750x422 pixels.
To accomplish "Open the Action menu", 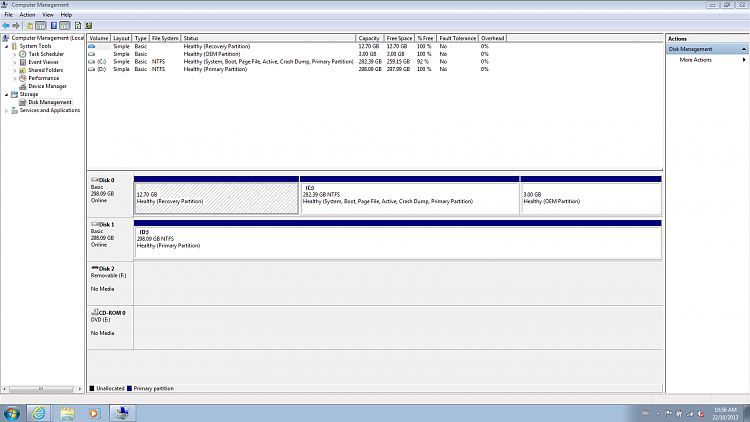I will 27,15.
